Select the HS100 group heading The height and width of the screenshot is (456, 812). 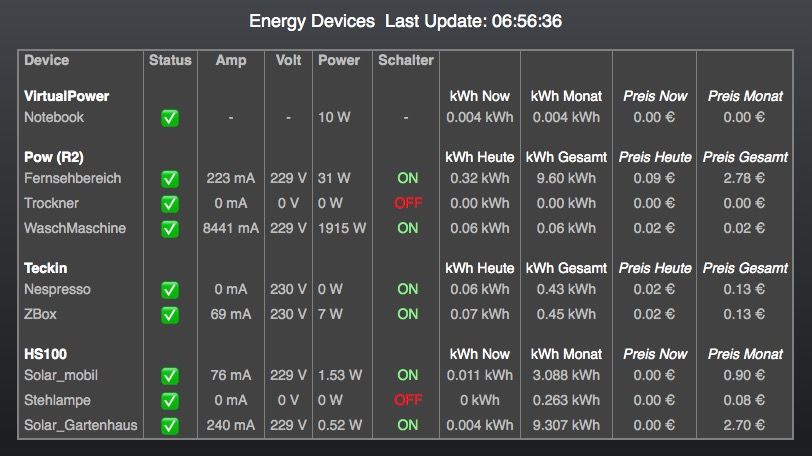(x=46, y=354)
